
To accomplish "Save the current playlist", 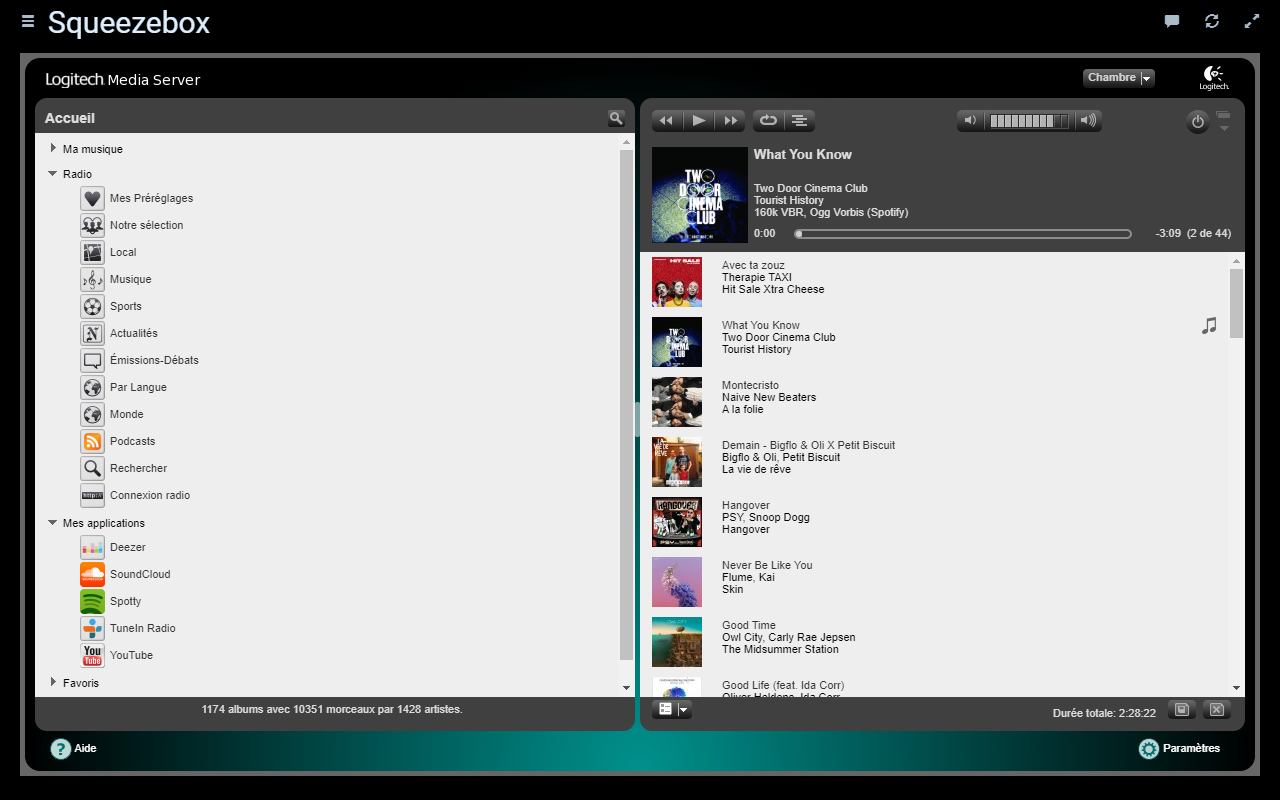I will [x=1182, y=709].
